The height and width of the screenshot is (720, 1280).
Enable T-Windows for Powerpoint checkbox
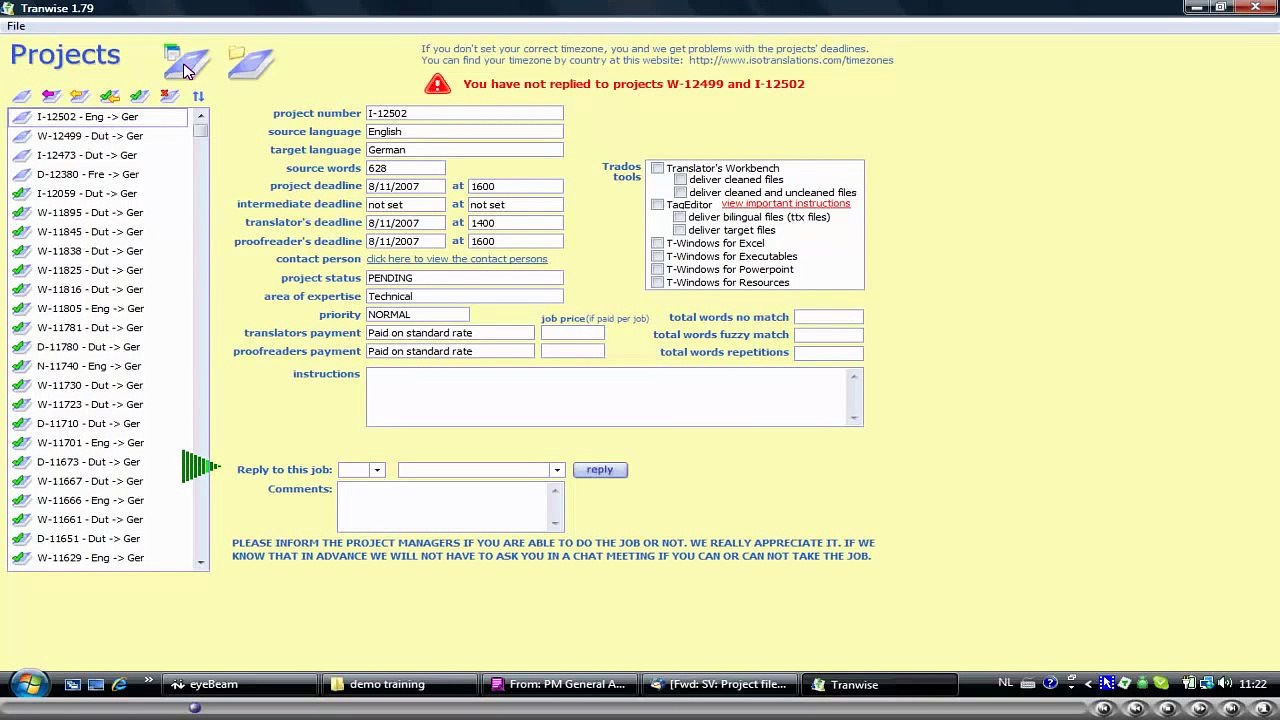coord(657,269)
